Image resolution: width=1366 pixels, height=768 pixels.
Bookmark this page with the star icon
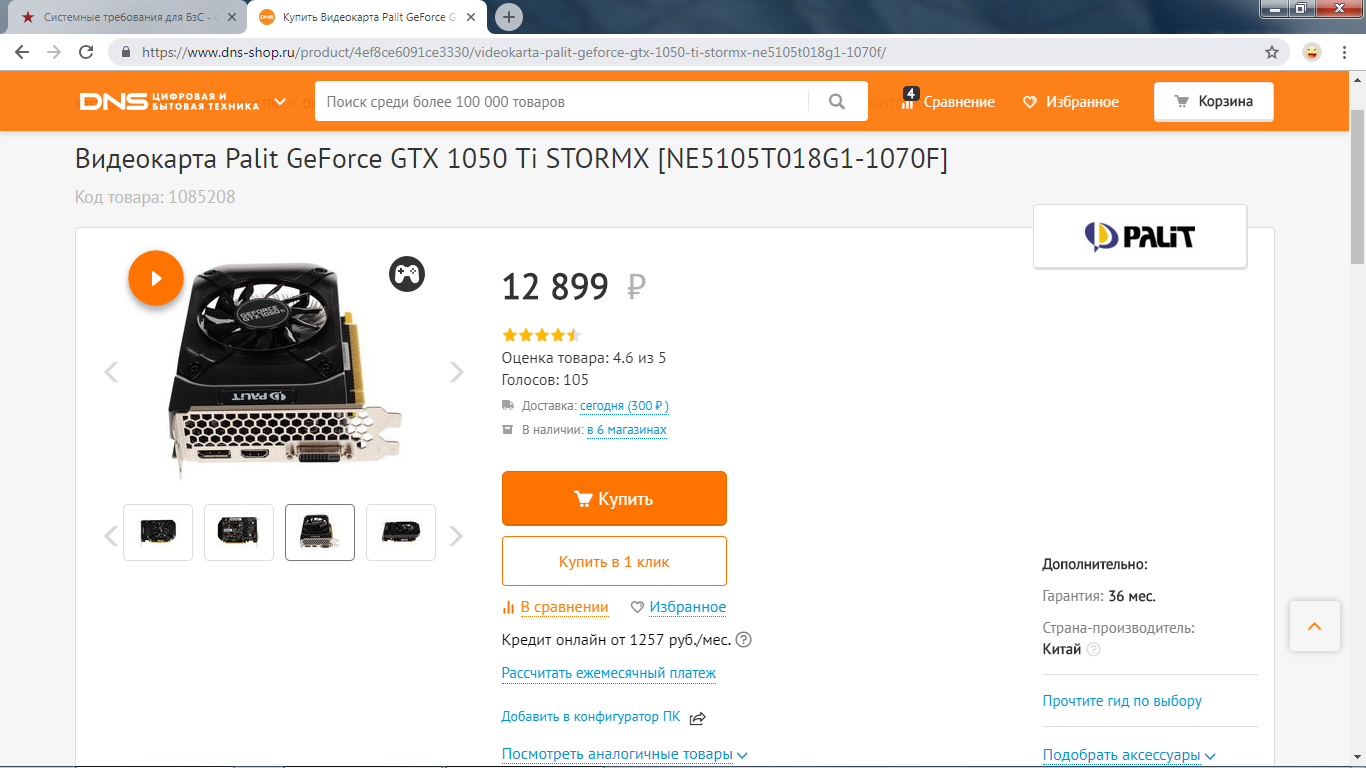(x=1272, y=52)
